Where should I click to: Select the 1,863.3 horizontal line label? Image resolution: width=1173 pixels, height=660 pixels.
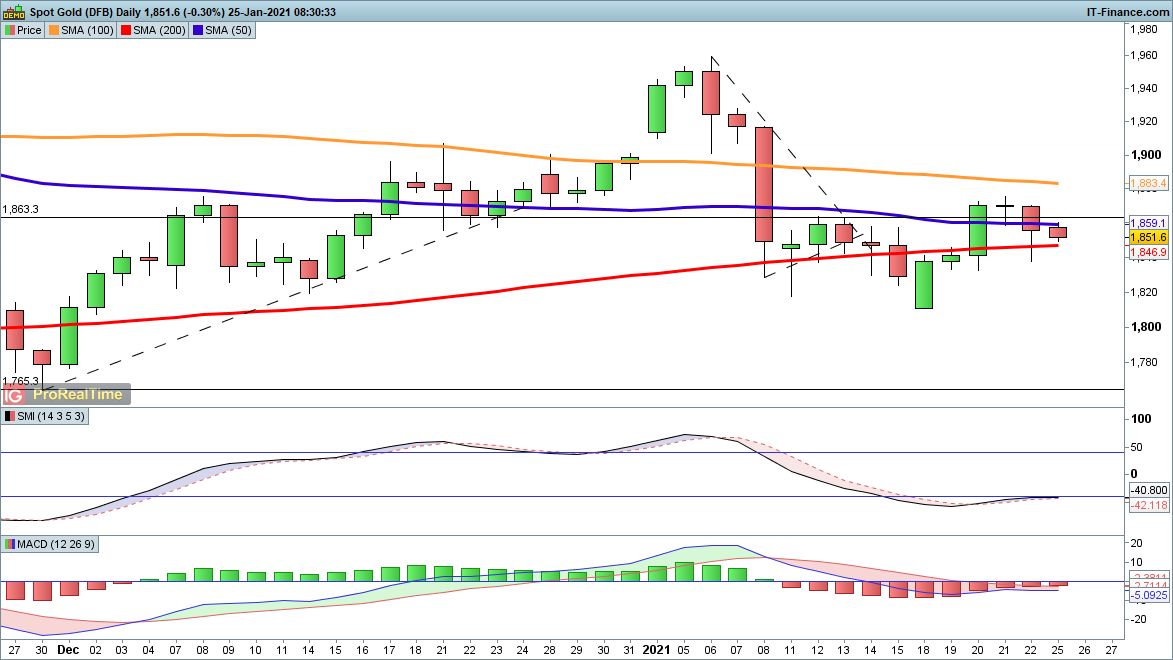(x=21, y=210)
